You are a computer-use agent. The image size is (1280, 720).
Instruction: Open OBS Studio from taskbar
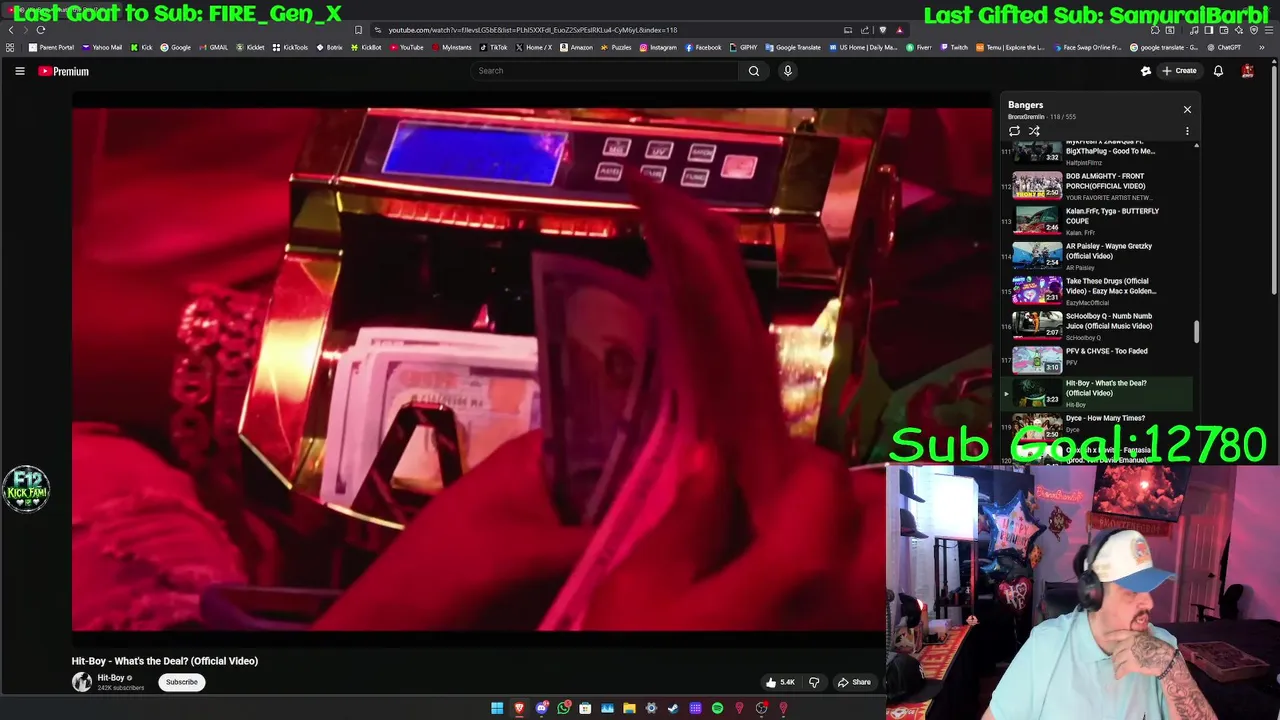click(761, 709)
